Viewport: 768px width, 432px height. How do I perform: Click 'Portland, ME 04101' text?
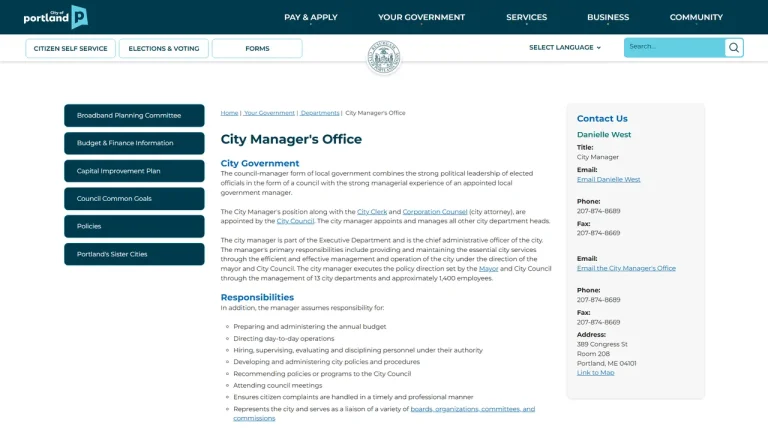606,363
